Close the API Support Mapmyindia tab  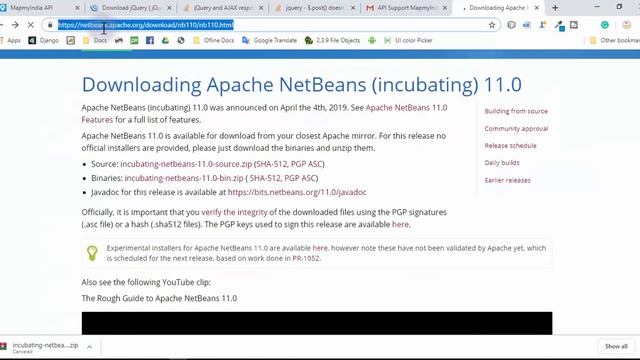[x=445, y=8]
